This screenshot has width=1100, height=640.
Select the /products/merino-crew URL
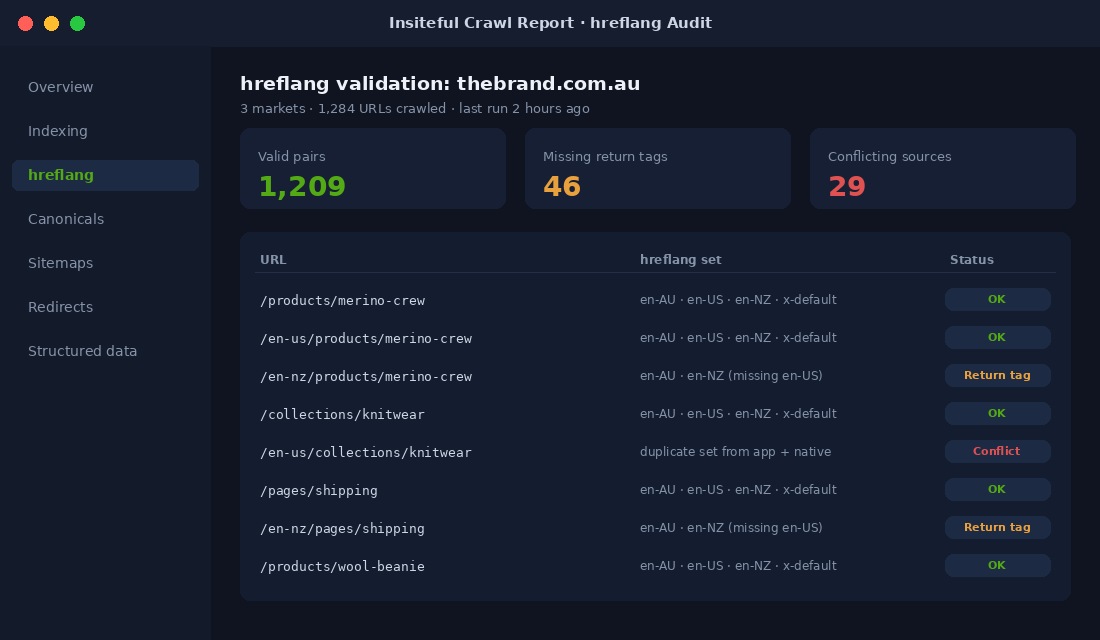(x=342, y=300)
